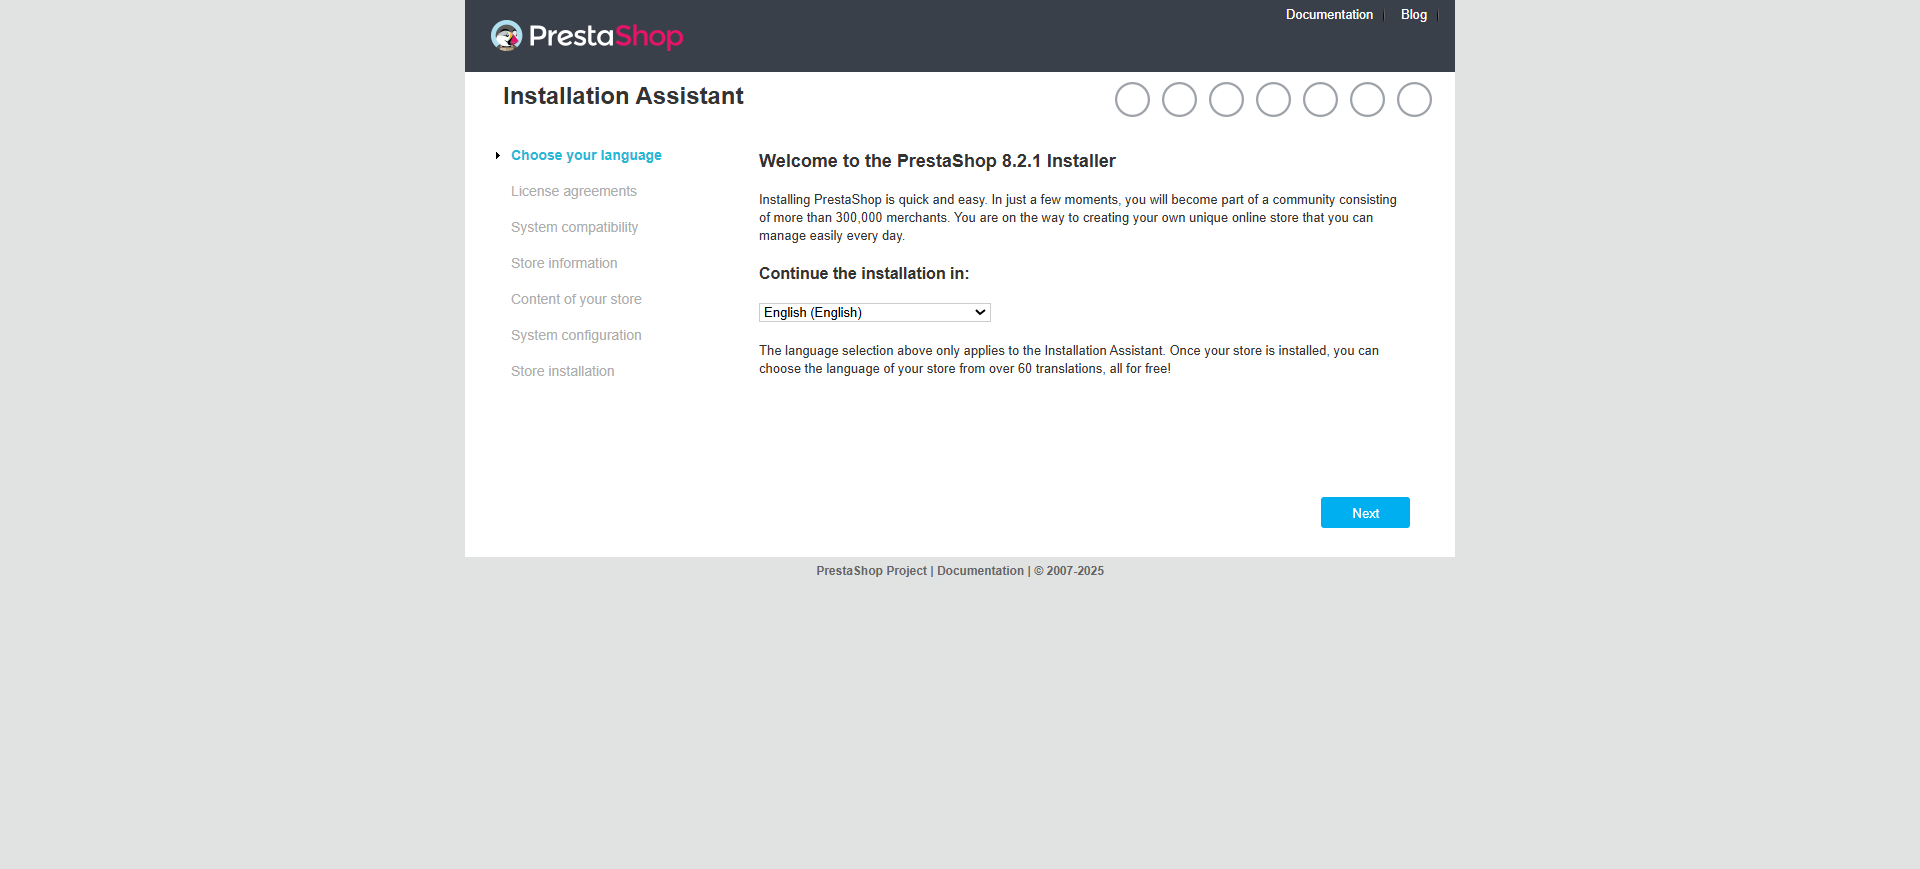Click the seventh installation step circle
Screen dimensions: 1920x869
[x=1414, y=100]
